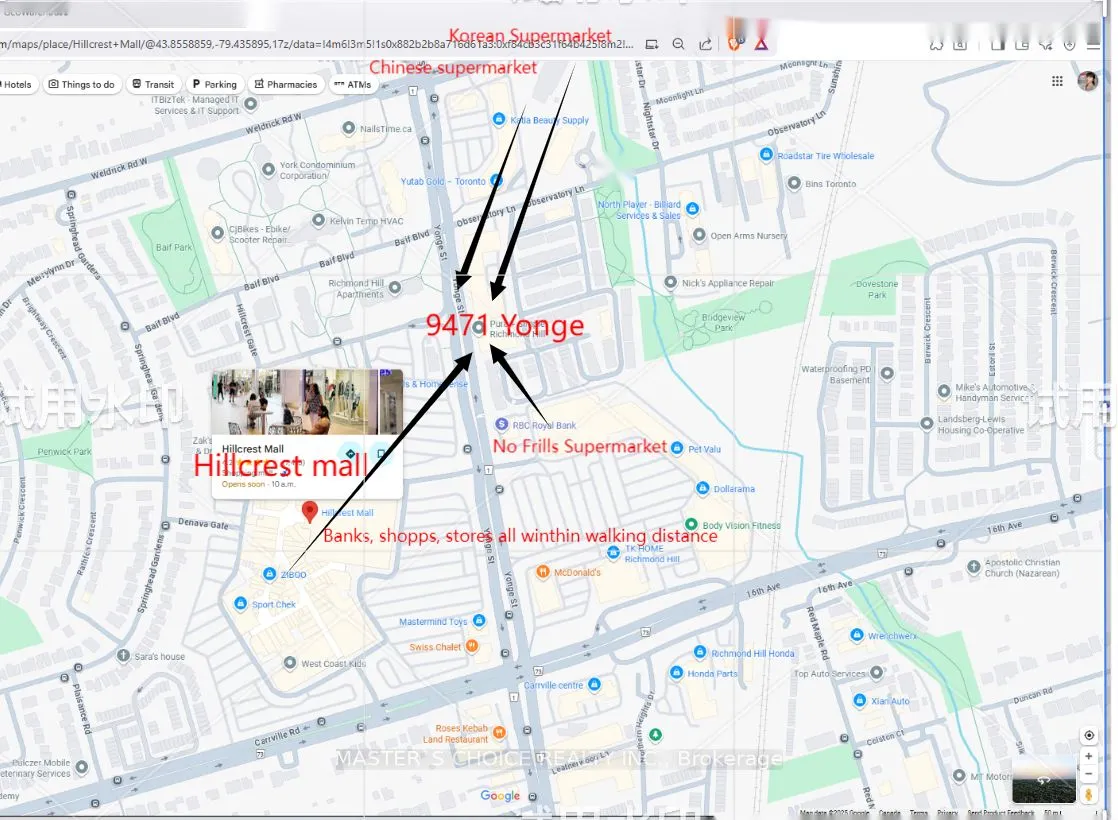Select the Transit filter chip
The image size is (1118, 820).
pos(153,84)
